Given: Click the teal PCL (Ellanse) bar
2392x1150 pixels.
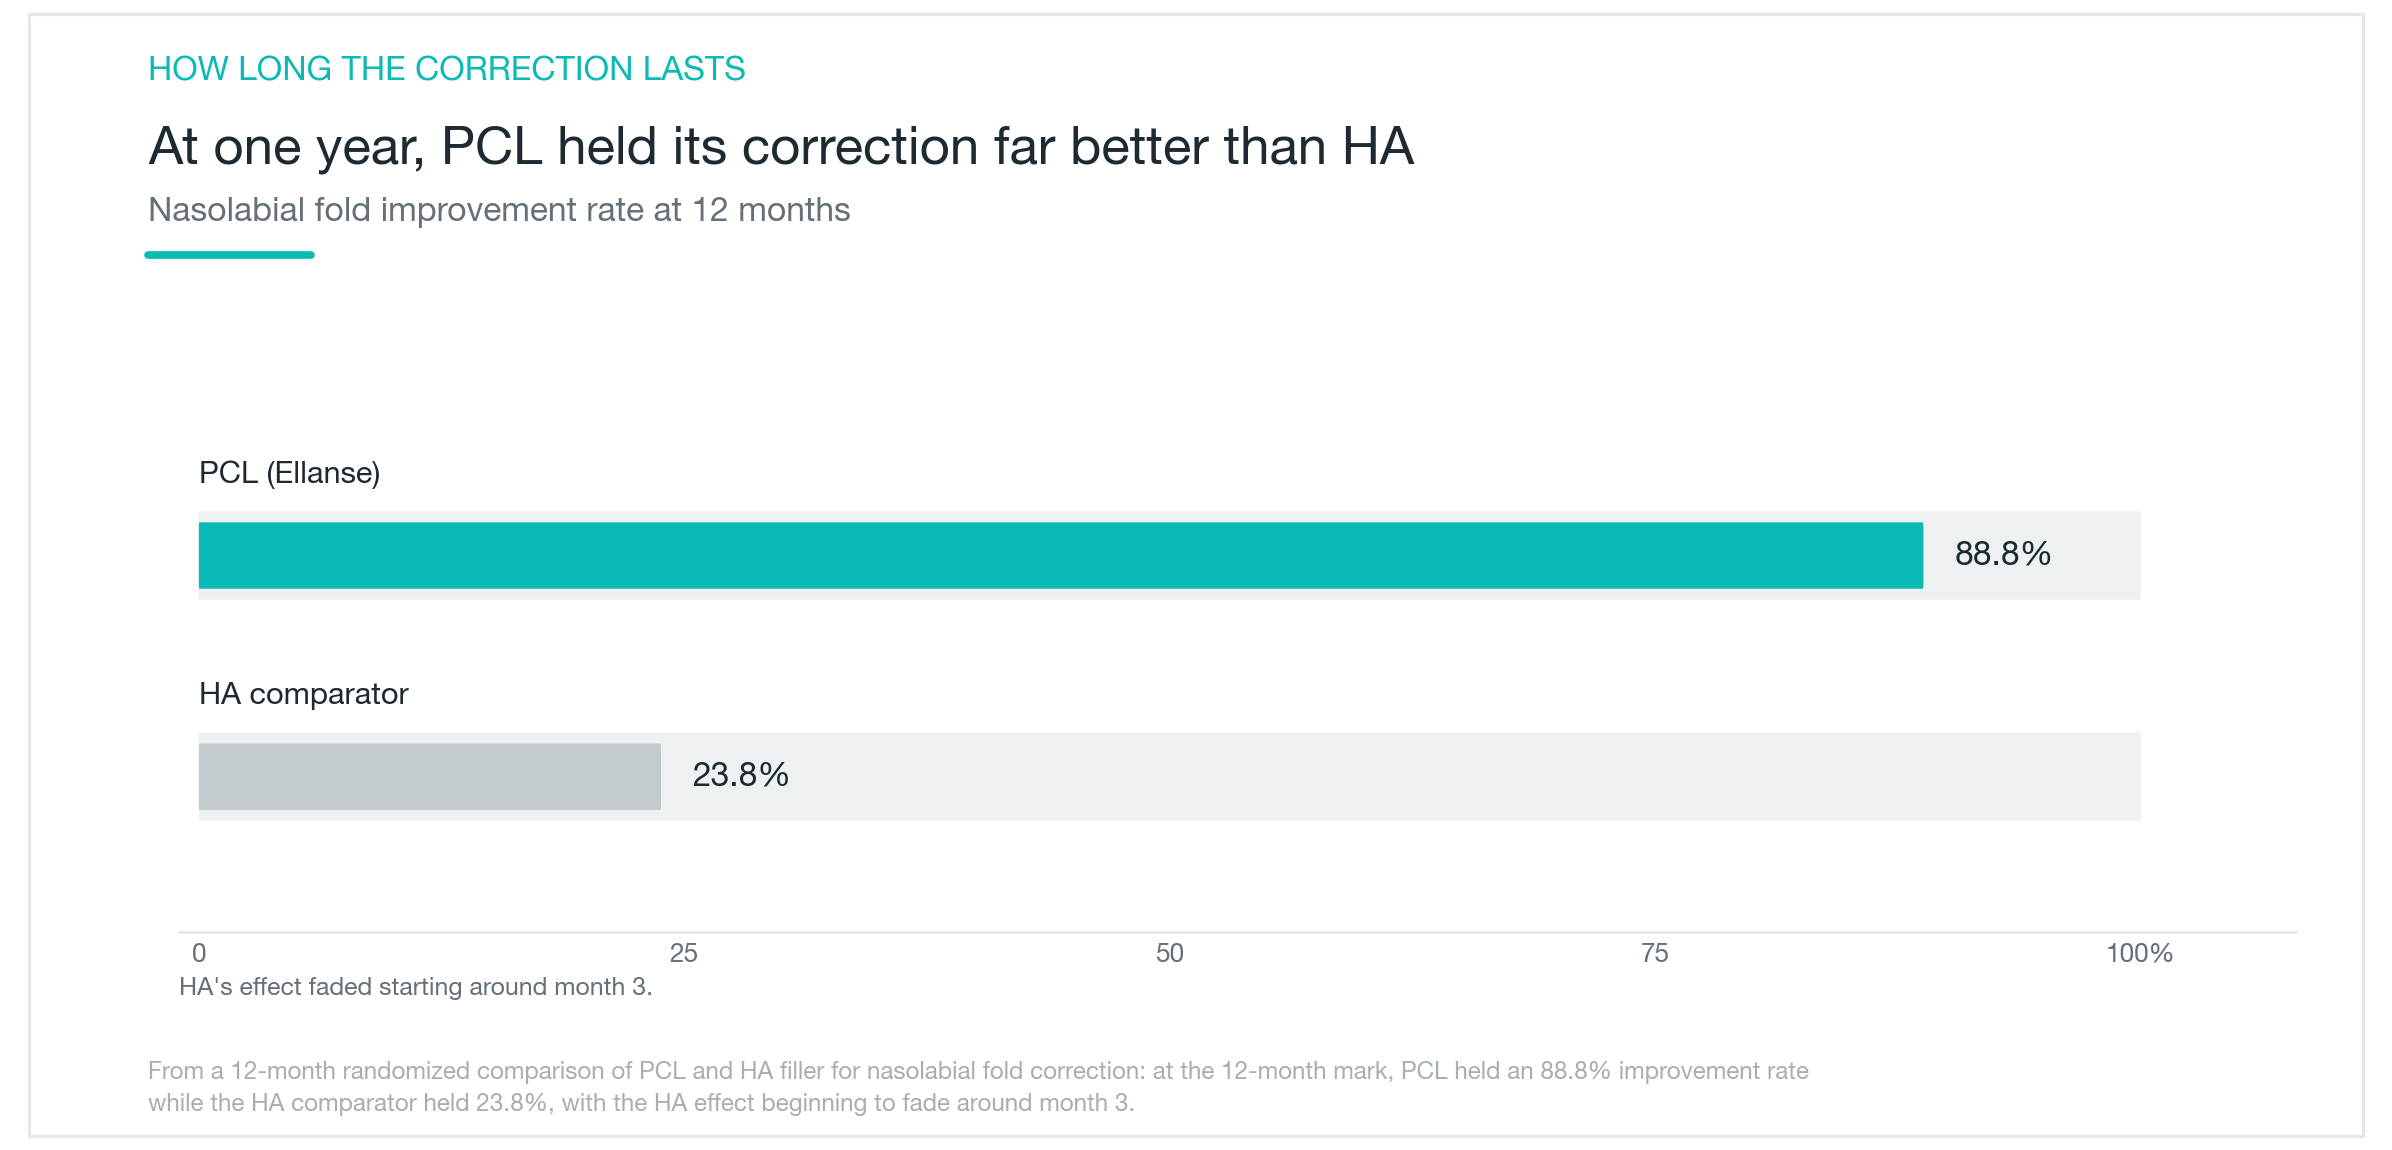Looking at the screenshot, I should pos(1060,555).
